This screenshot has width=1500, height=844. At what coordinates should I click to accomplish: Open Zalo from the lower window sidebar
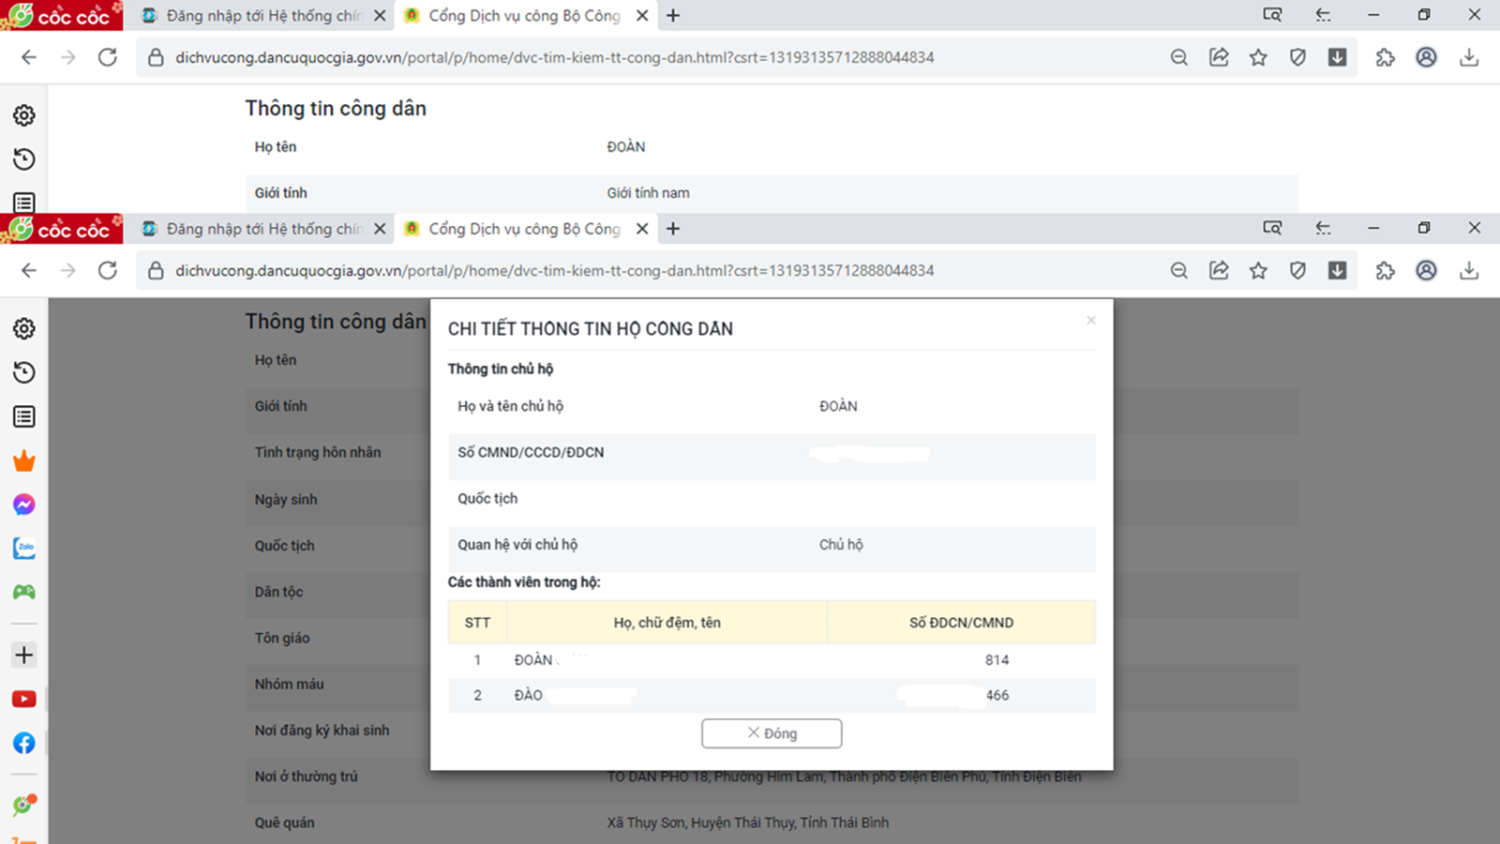pyautogui.click(x=24, y=548)
